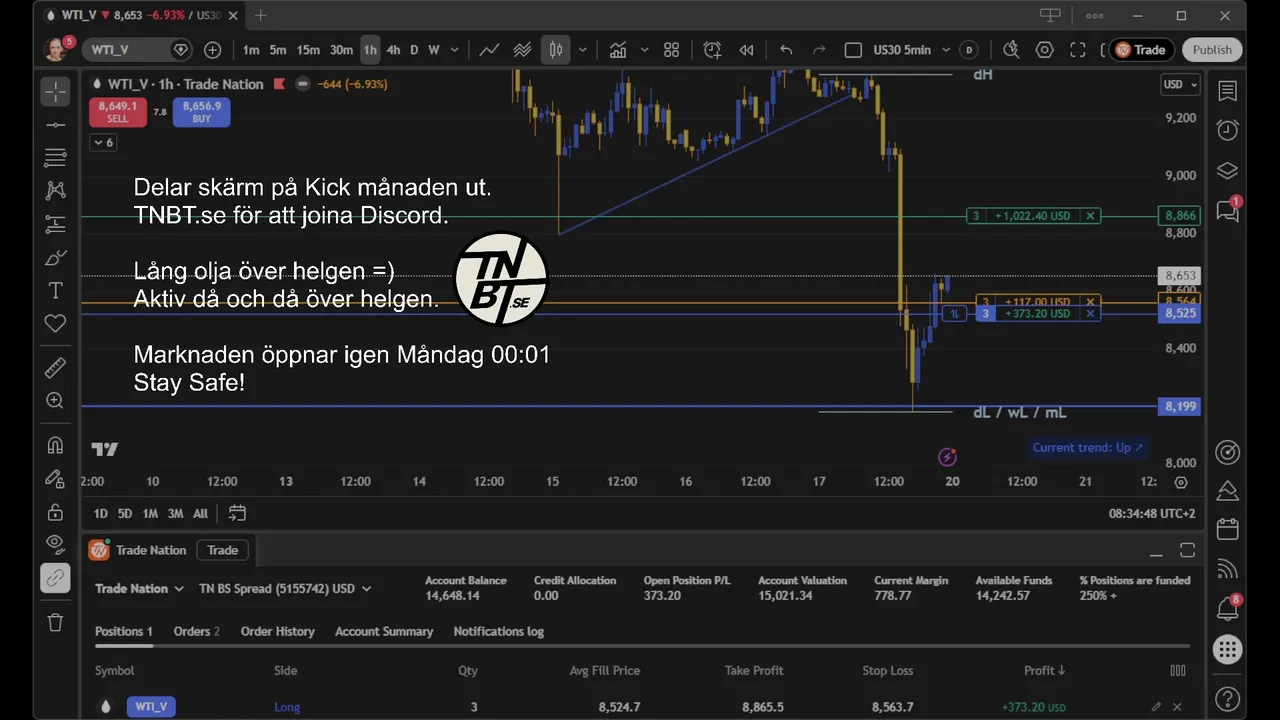Sort positions by the Profit column header

pyautogui.click(x=1044, y=671)
